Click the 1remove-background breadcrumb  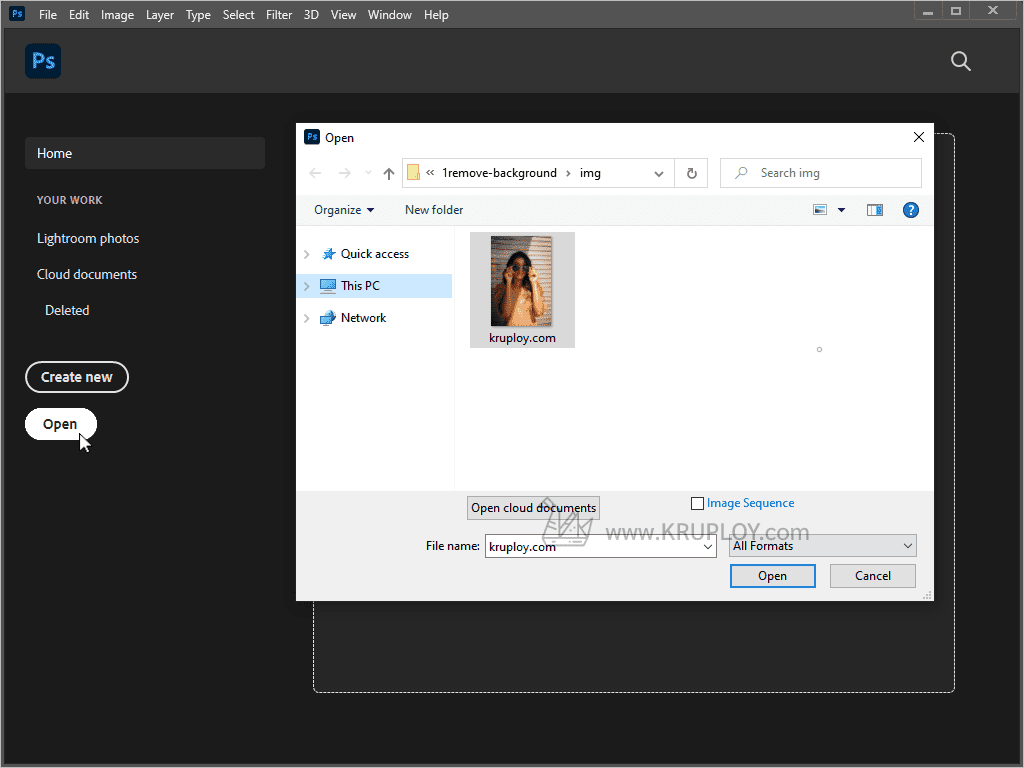500,173
